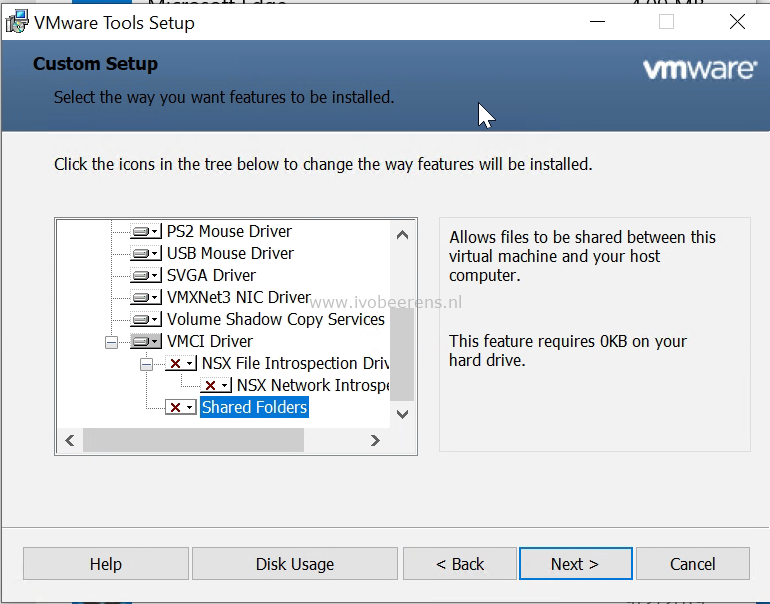Screen dimensions: 770x604
Task: Select SVGA Driver label
Action: click(x=211, y=275)
